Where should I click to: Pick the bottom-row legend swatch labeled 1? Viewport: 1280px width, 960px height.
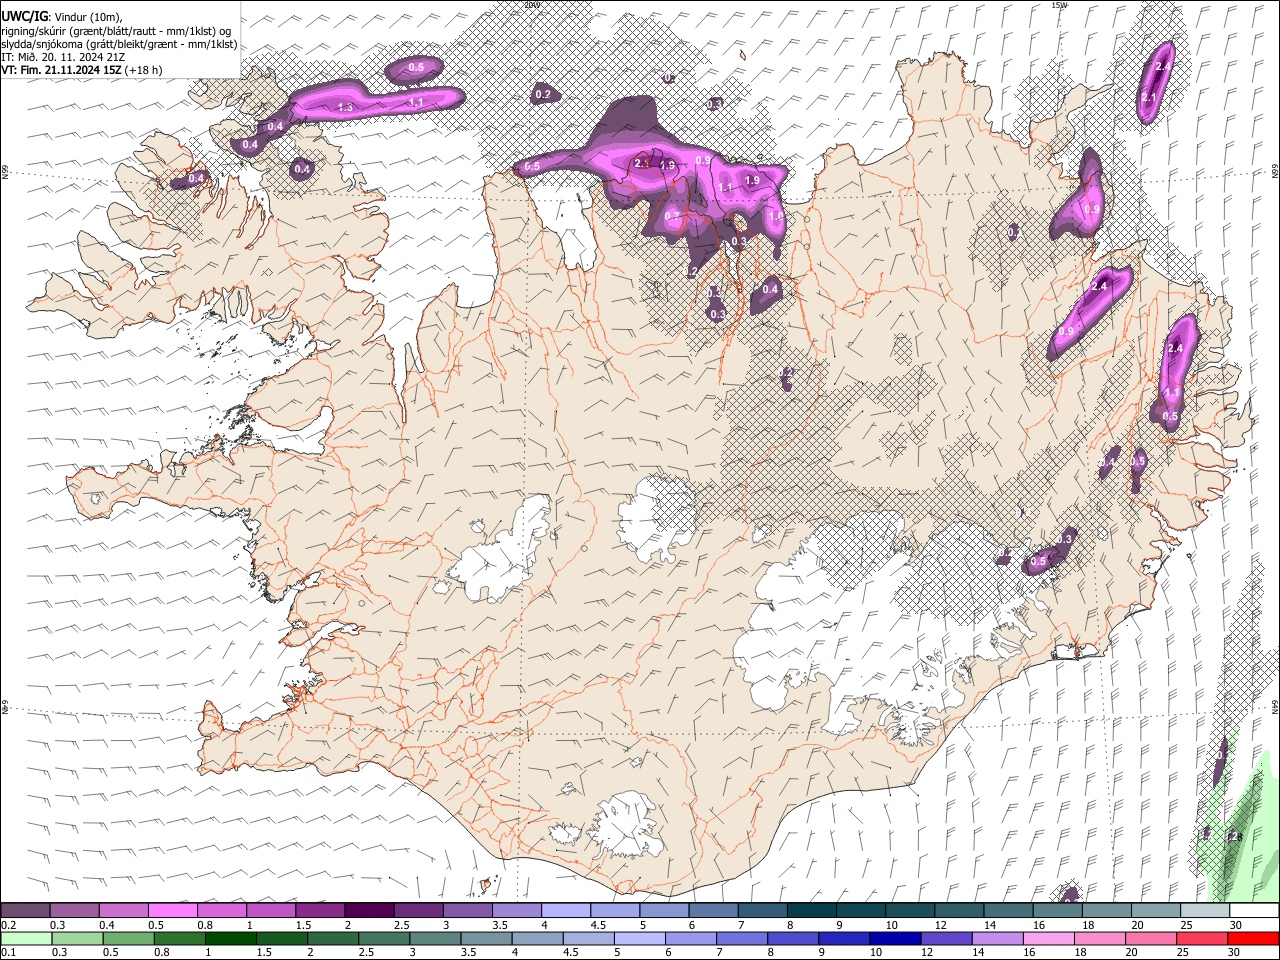(x=231, y=938)
